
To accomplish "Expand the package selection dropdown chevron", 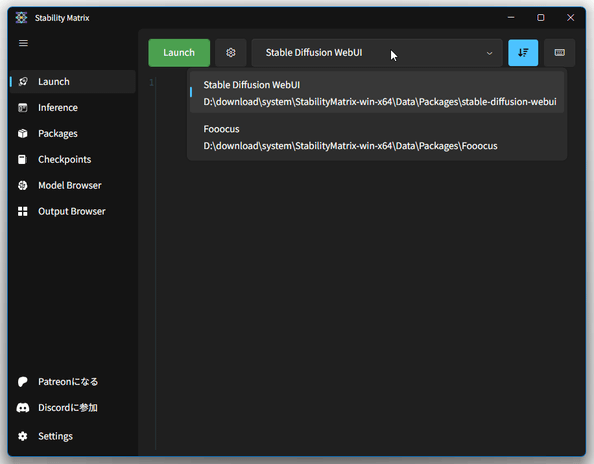I will [489, 53].
